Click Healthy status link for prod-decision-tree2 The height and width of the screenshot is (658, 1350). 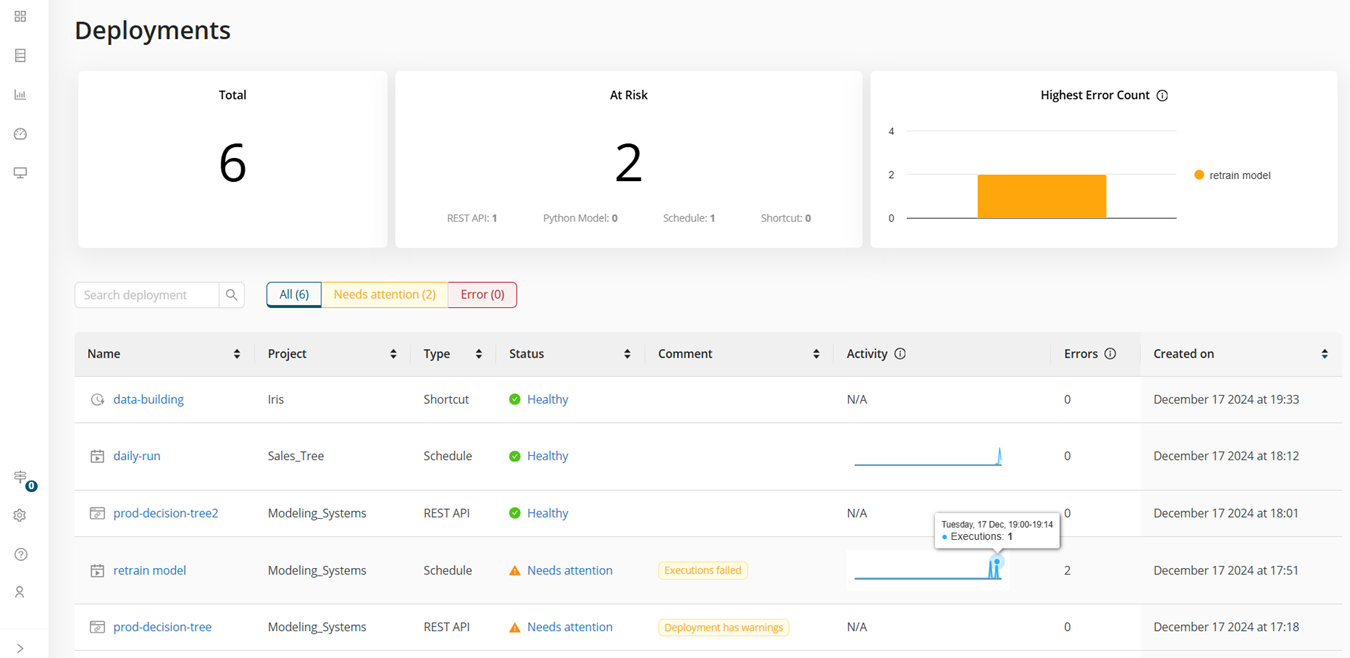click(x=547, y=513)
